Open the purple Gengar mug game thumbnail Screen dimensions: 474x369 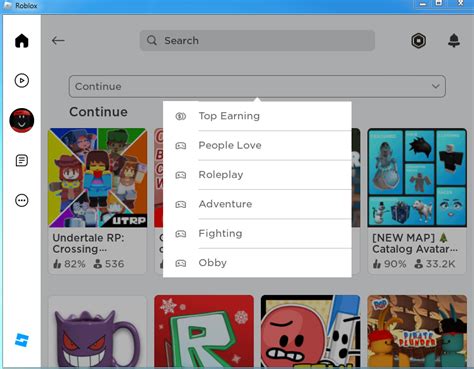click(x=97, y=332)
